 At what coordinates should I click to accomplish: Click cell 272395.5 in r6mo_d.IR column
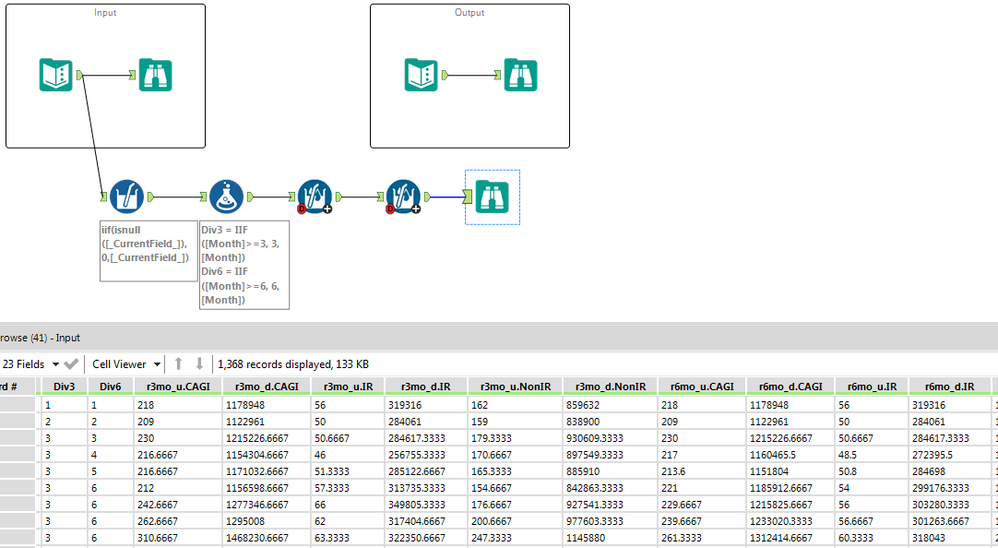[950, 454]
